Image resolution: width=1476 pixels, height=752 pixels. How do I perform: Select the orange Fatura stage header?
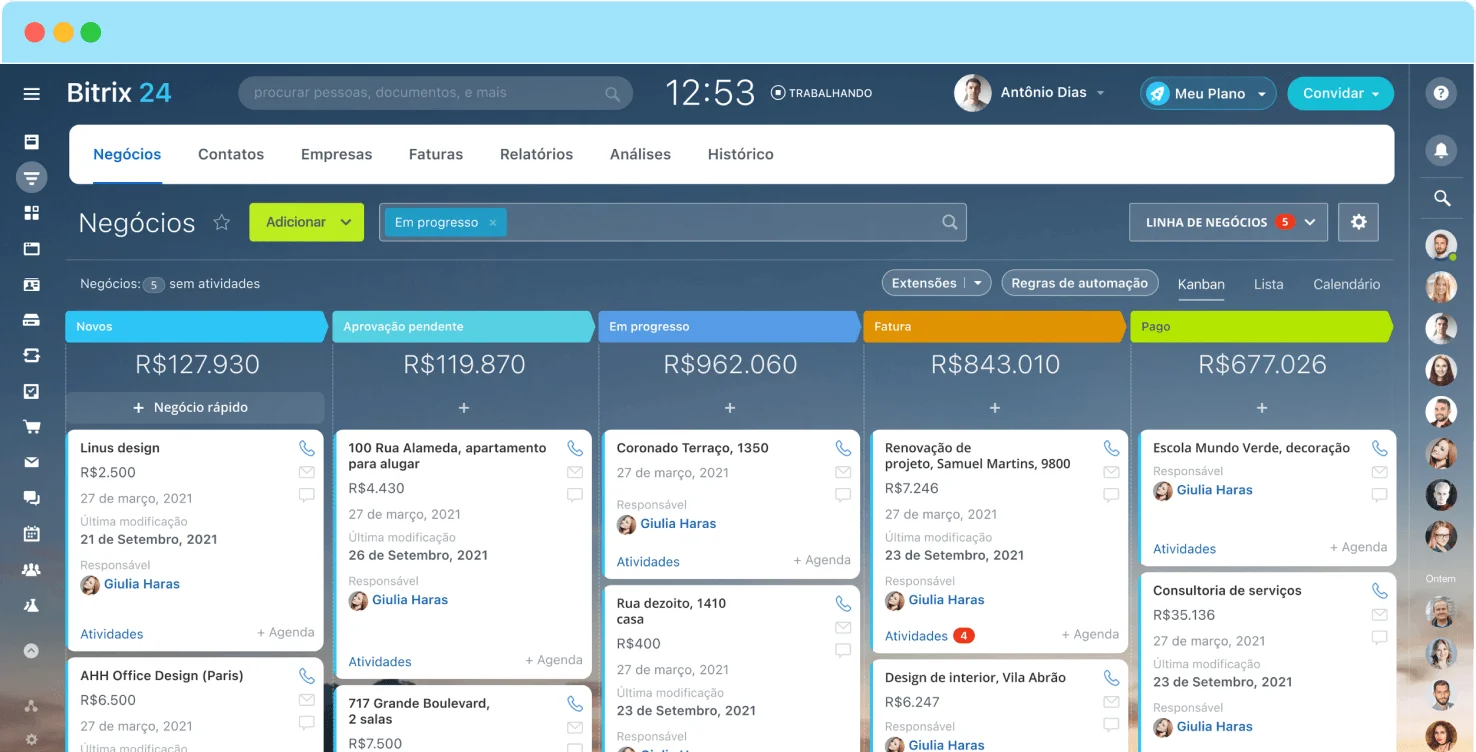(x=994, y=327)
